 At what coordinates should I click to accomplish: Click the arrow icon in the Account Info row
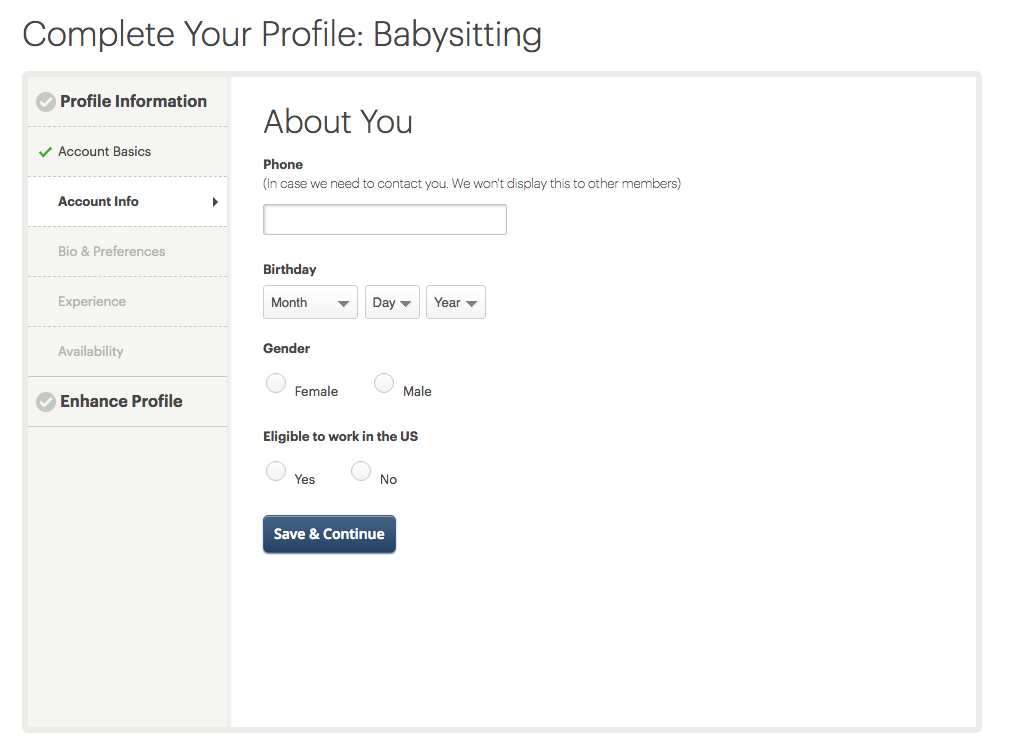(215, 202)
